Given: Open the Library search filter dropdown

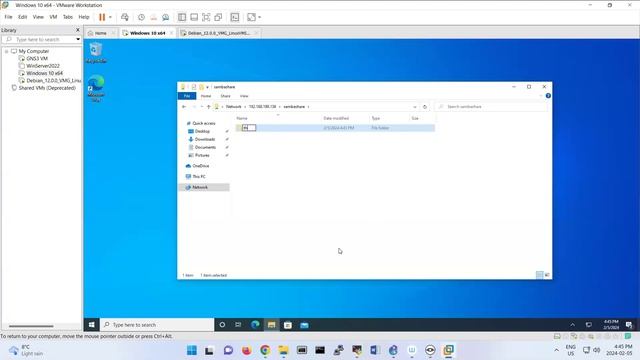Looking at the screenshot, I should click(x=78, y=40).
